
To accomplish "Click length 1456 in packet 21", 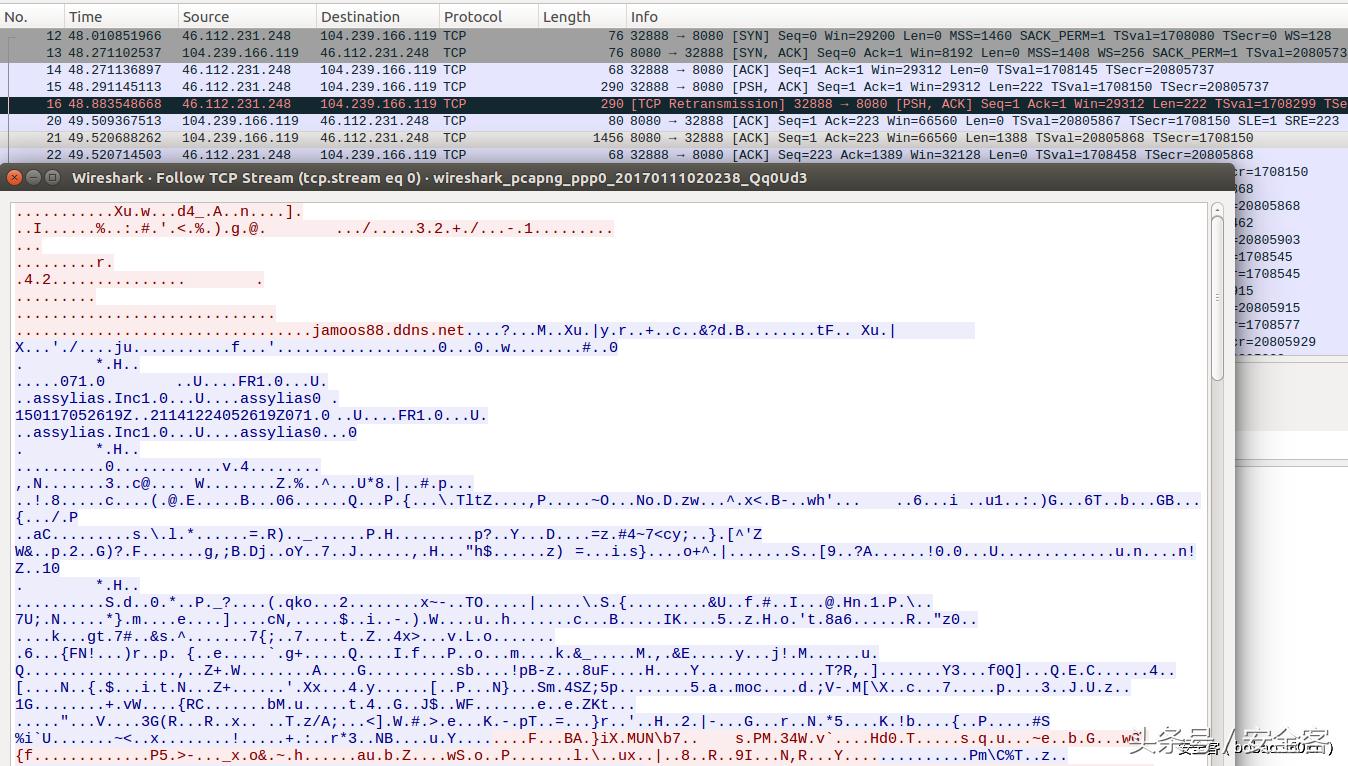I will (x=608, y=138).
